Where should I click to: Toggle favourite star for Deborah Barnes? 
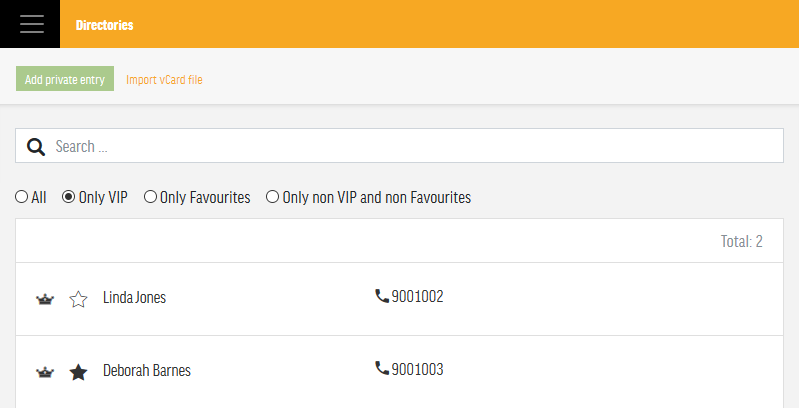78,372
